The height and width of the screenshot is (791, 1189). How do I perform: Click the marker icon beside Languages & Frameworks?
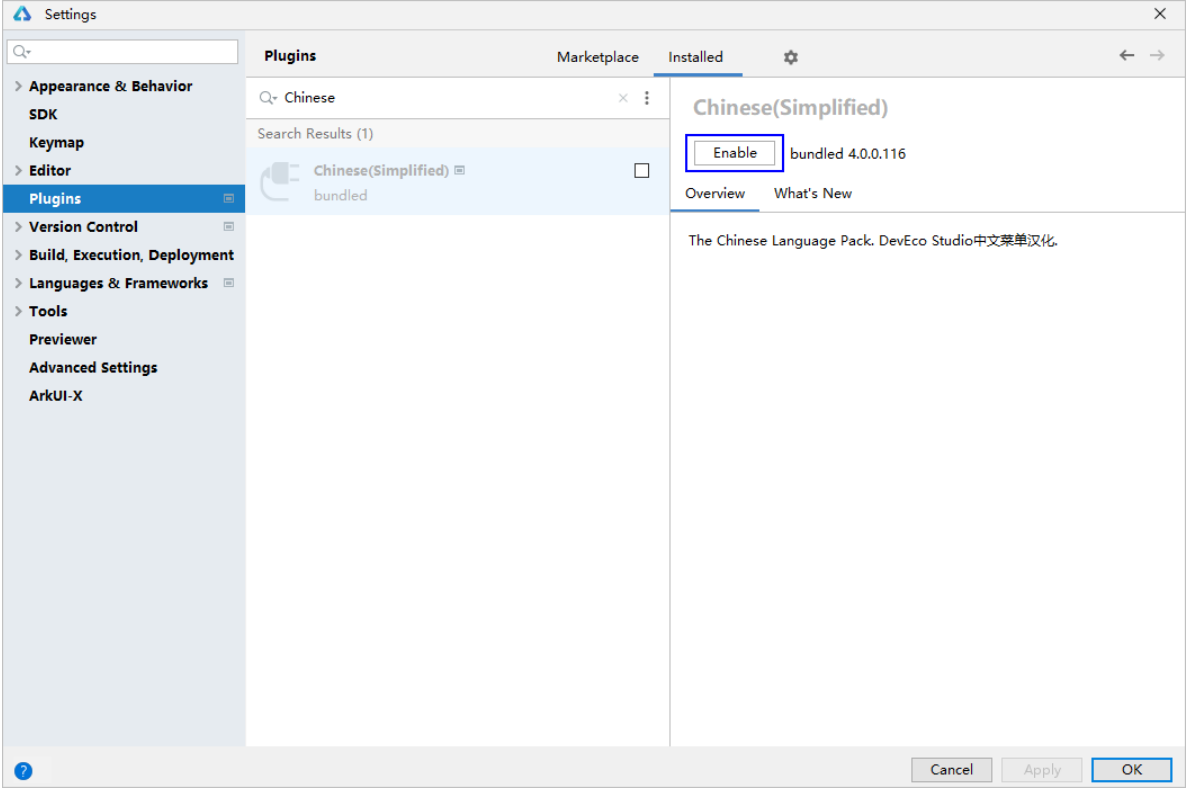click(228, 283)
